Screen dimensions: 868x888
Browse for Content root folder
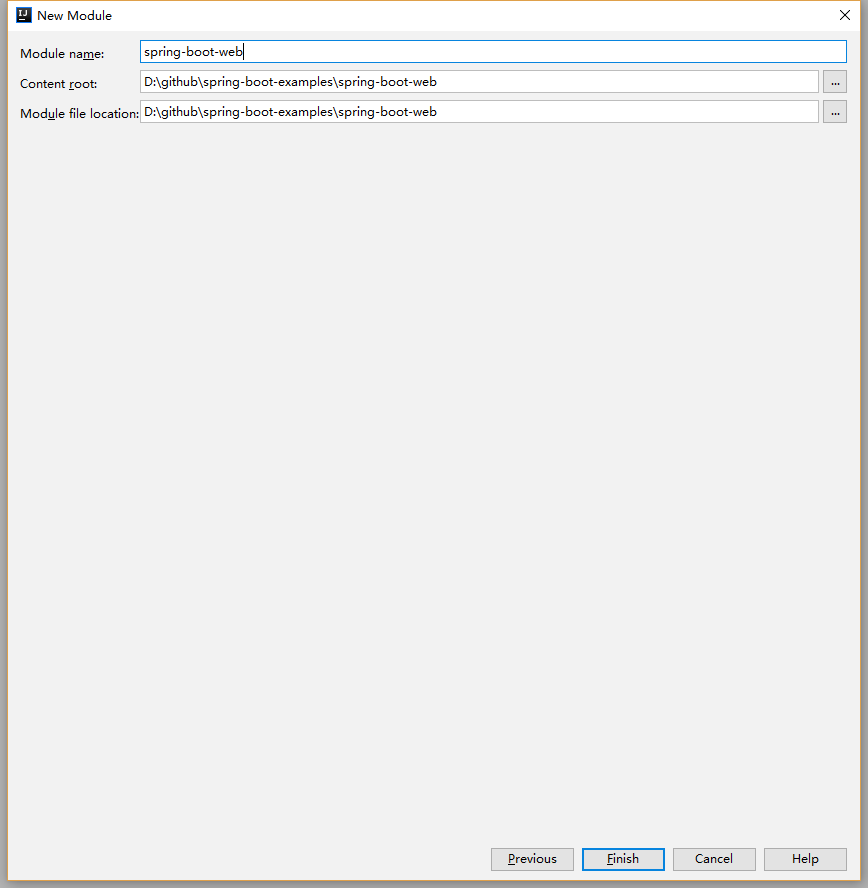click(835, 82)
